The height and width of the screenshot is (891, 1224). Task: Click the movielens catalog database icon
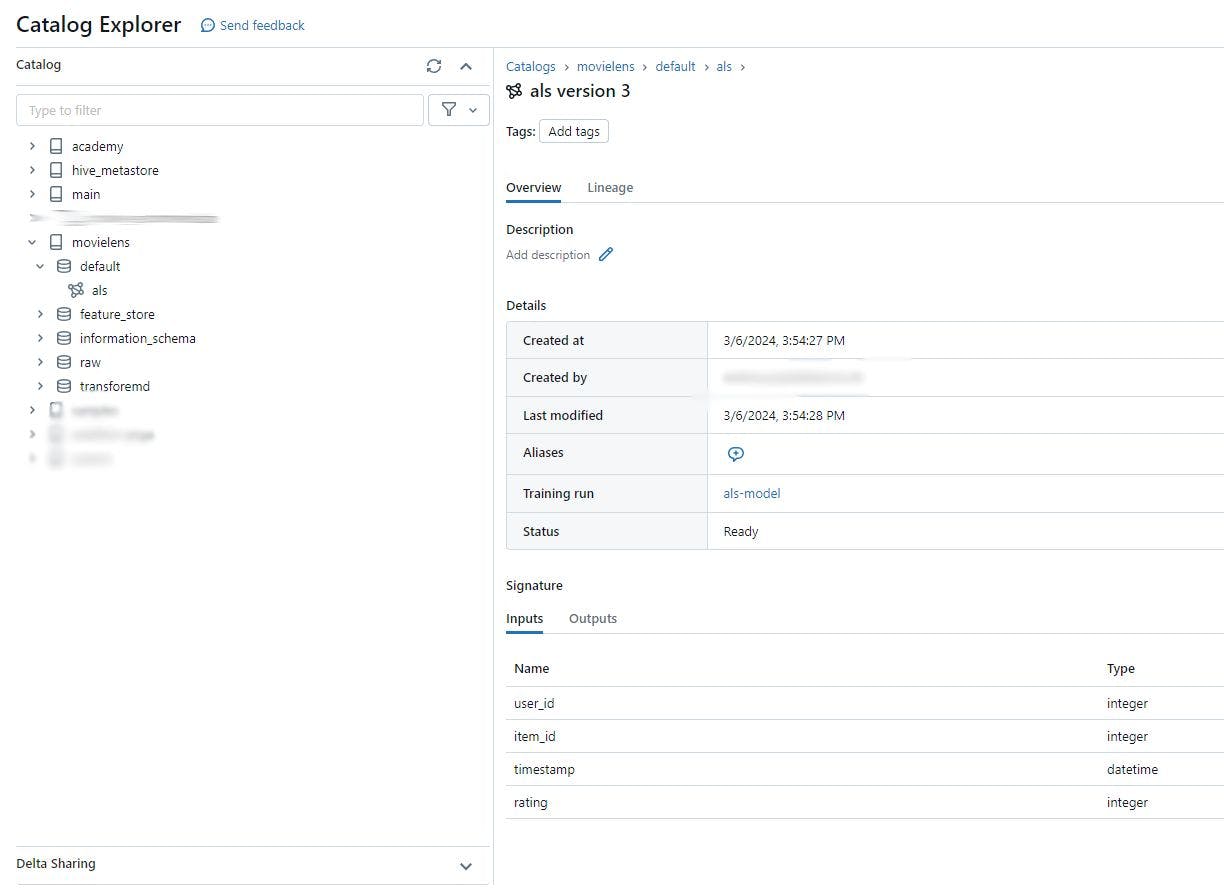point(56,242)
